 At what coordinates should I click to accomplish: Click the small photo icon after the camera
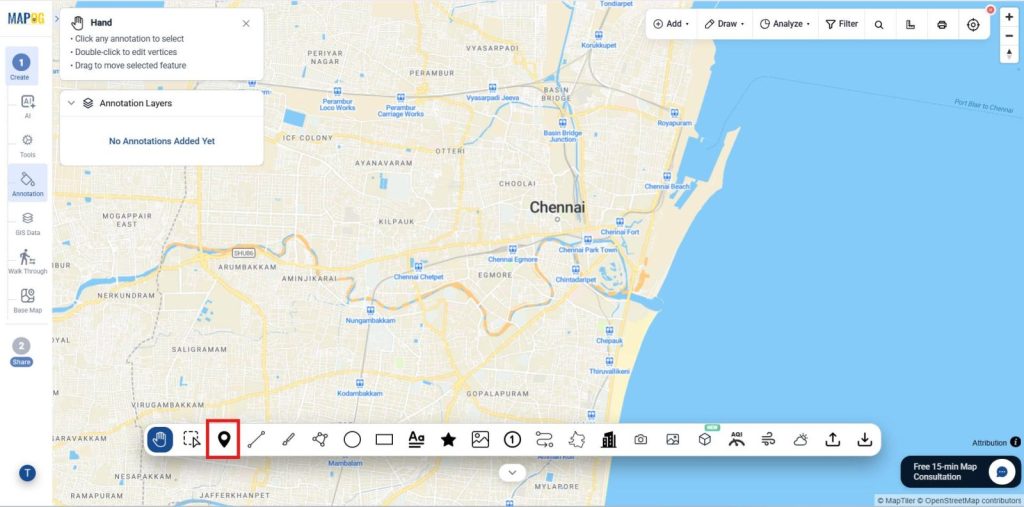673,440
